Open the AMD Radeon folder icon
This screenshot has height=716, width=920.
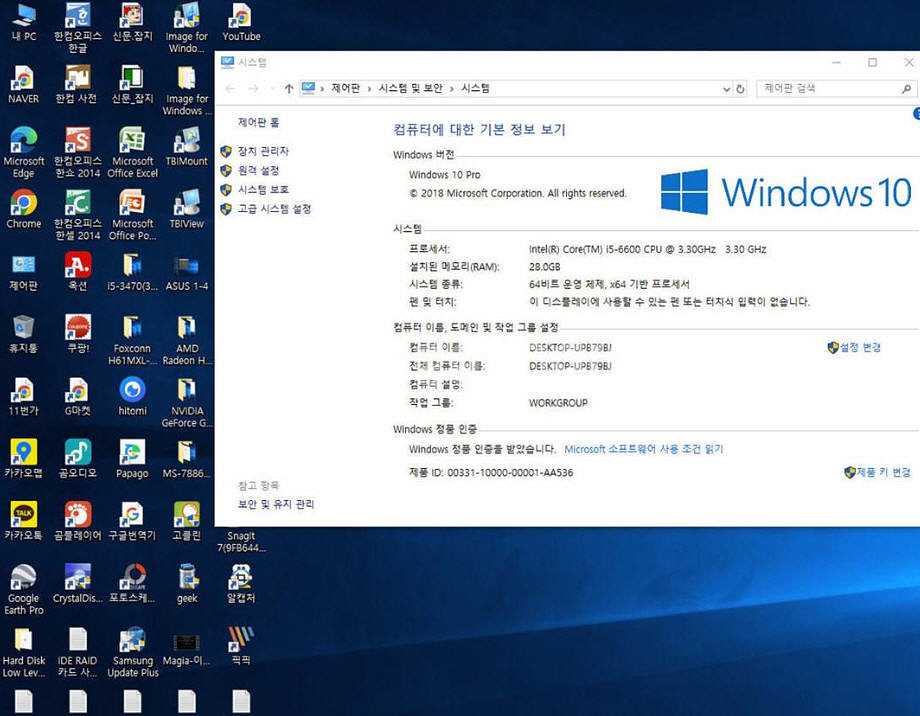click(x=187, y=340)
